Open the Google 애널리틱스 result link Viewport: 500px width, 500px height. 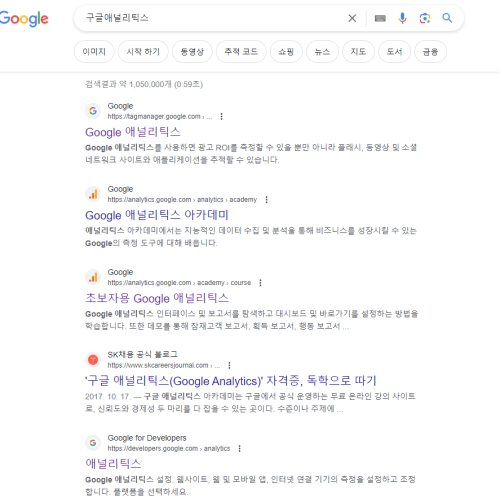click(133, 132)
